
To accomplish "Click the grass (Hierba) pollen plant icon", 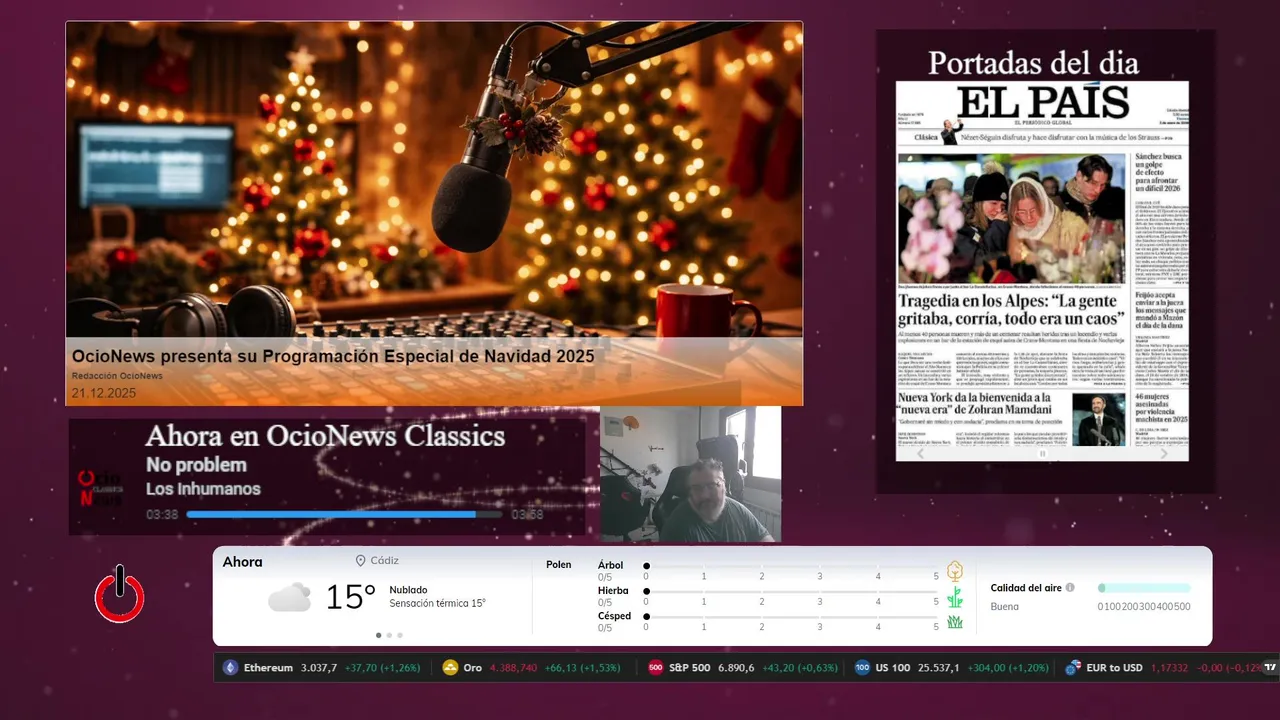I will tap(955, 597).
